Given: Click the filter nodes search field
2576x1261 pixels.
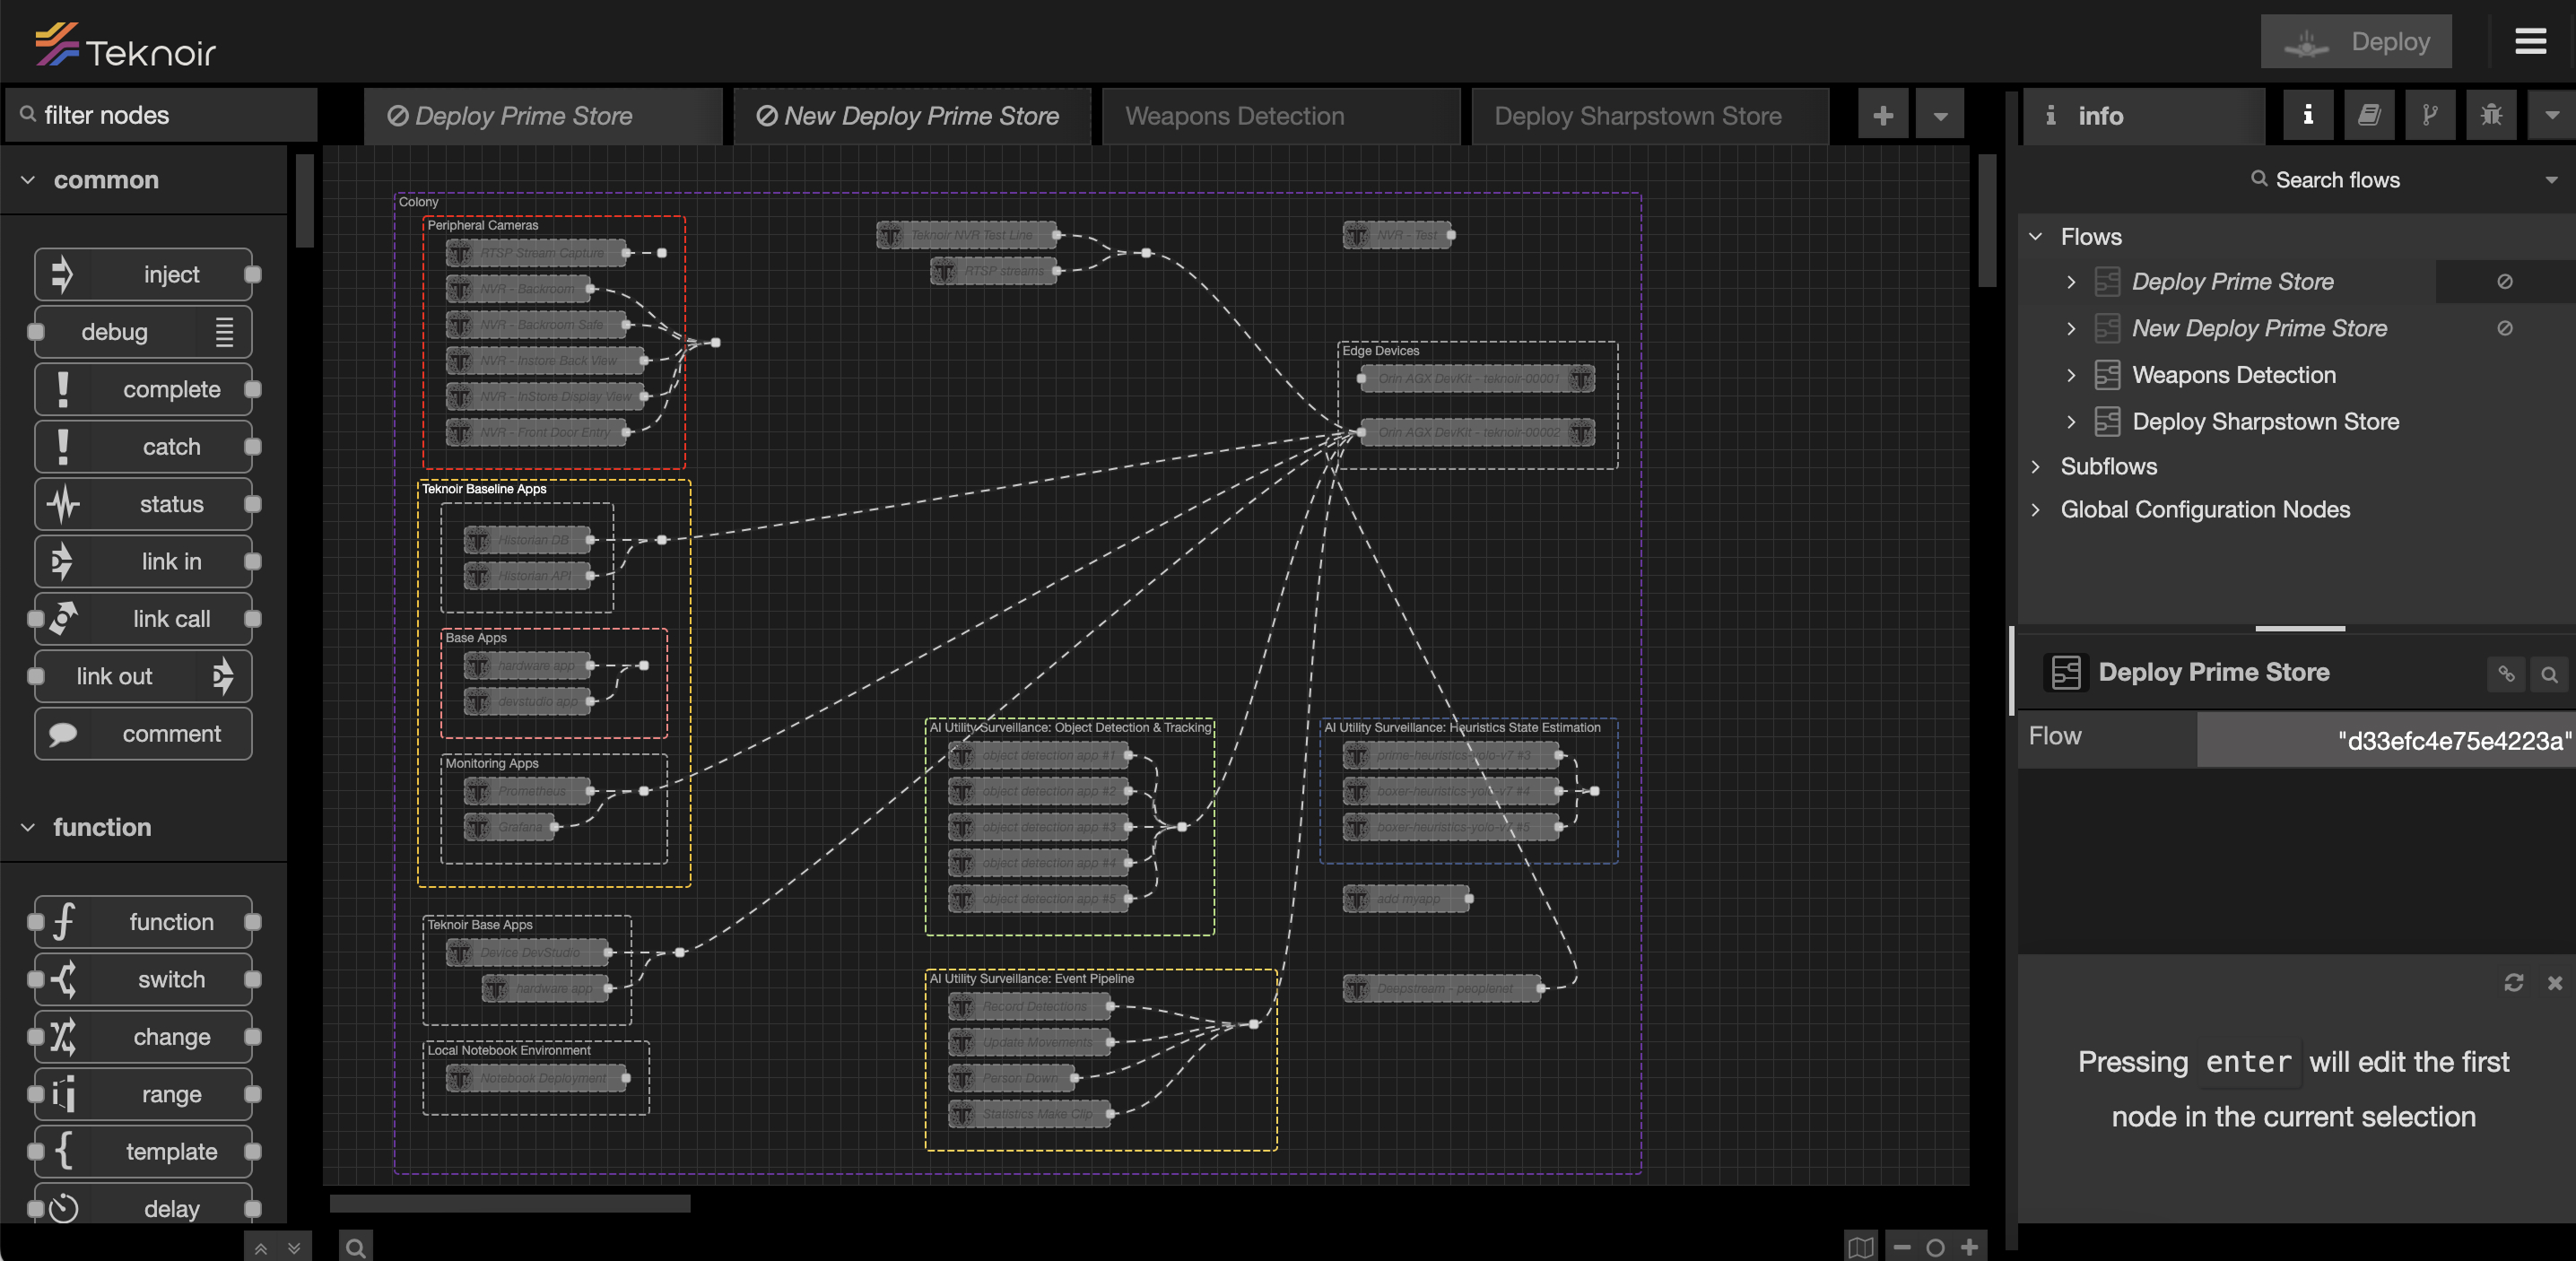Looking at the screenshot, I should pos(161,115).
